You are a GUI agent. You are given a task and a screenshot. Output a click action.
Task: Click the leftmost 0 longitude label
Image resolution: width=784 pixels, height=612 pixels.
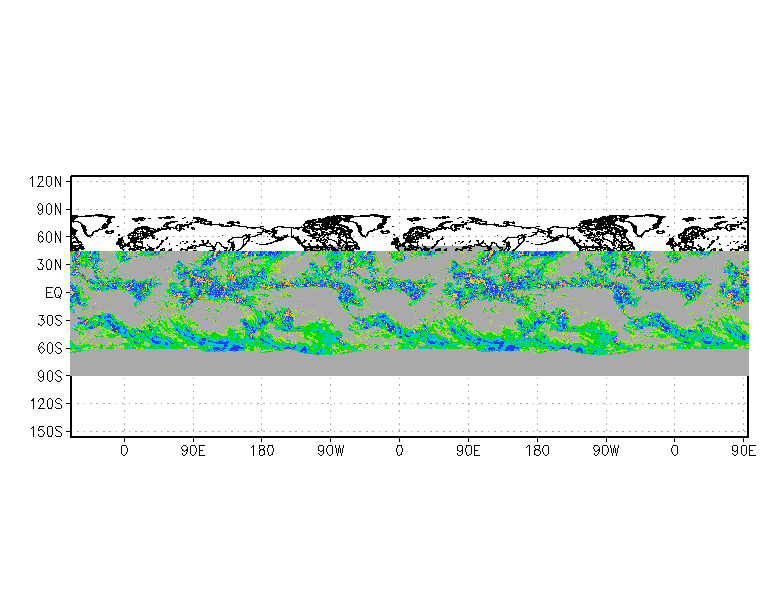124,451
